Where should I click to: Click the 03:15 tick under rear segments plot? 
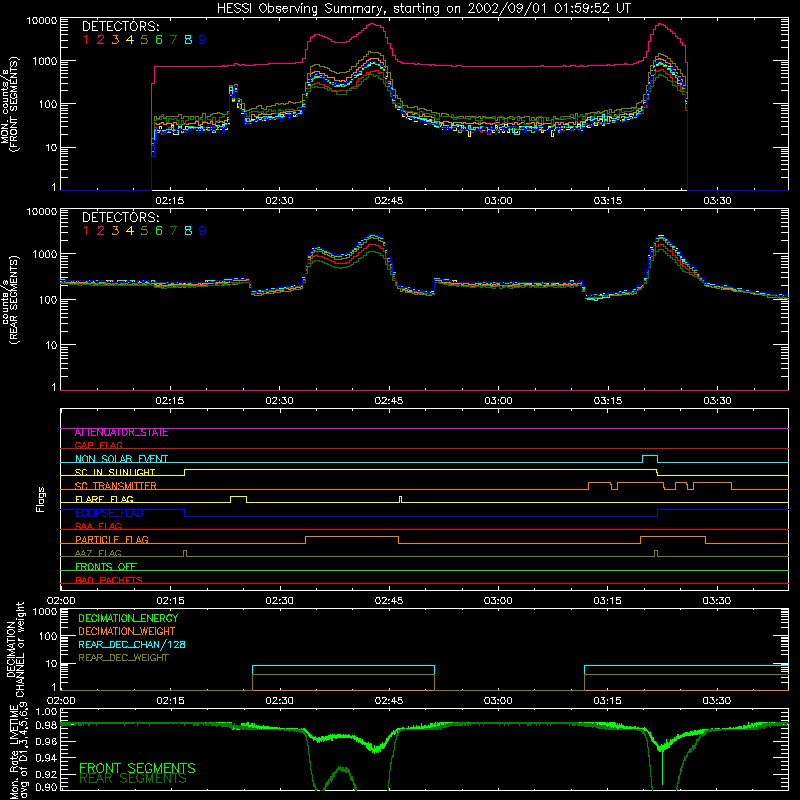tap(608, 401)
